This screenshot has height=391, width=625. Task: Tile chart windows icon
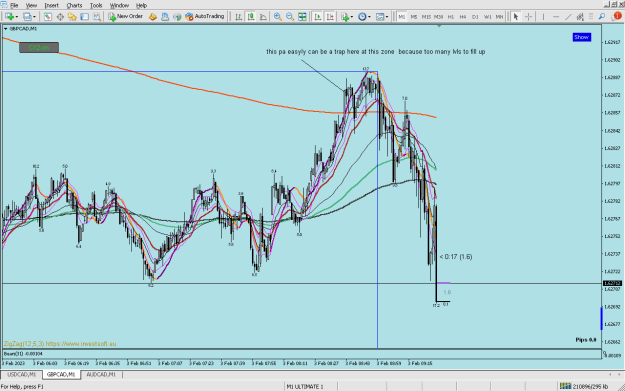click(x=303, y=17)
